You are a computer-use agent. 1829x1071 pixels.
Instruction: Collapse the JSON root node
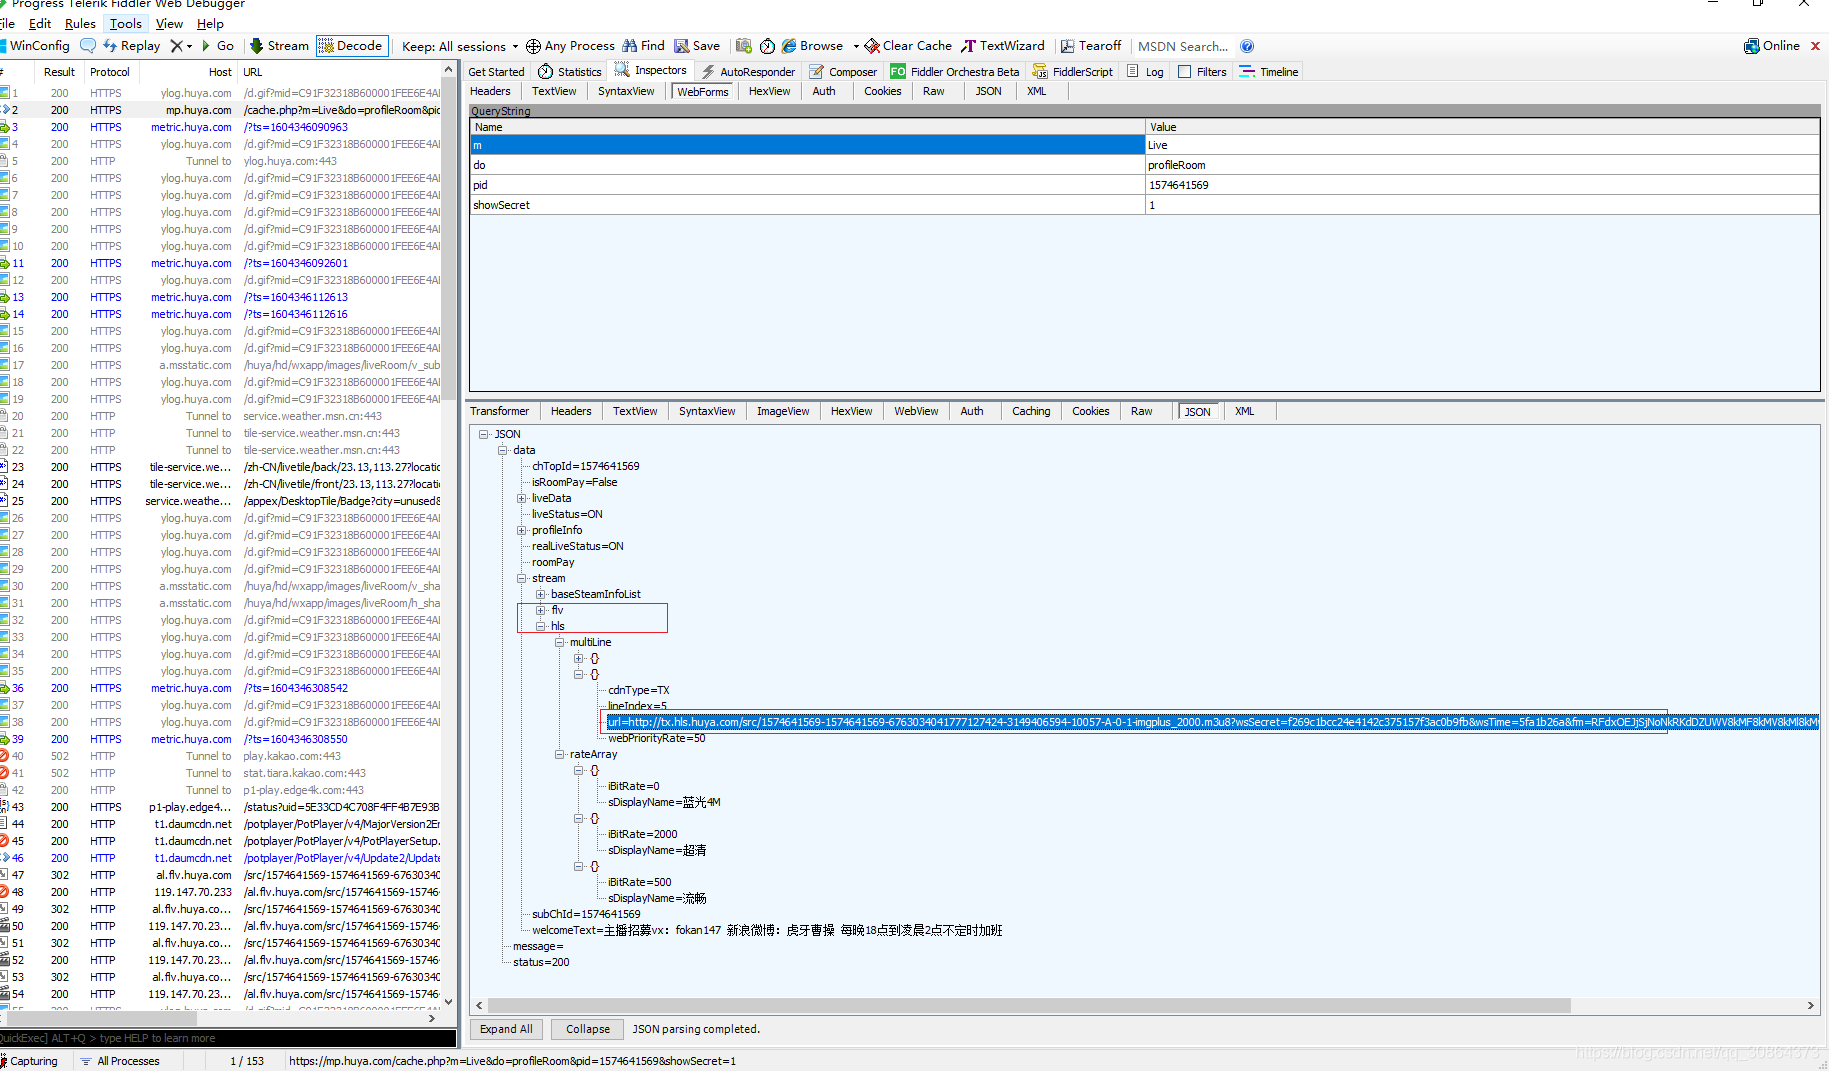pyautogui.click(x=484, y=434)
